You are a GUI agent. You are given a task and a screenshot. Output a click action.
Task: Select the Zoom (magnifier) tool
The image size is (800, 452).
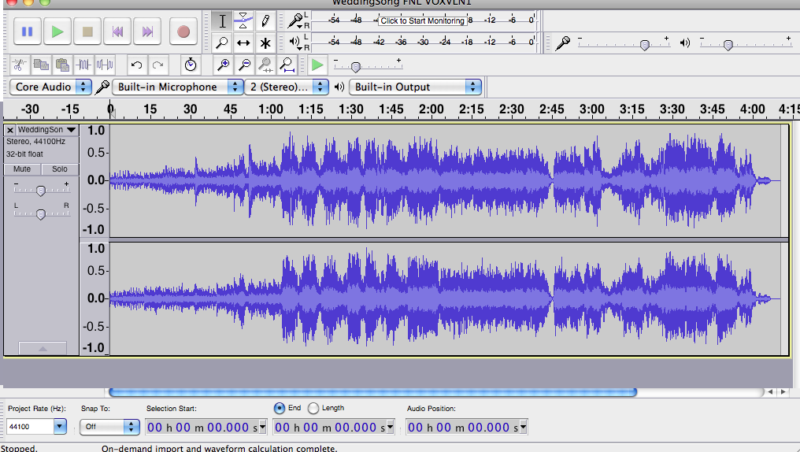click(222, 43)
